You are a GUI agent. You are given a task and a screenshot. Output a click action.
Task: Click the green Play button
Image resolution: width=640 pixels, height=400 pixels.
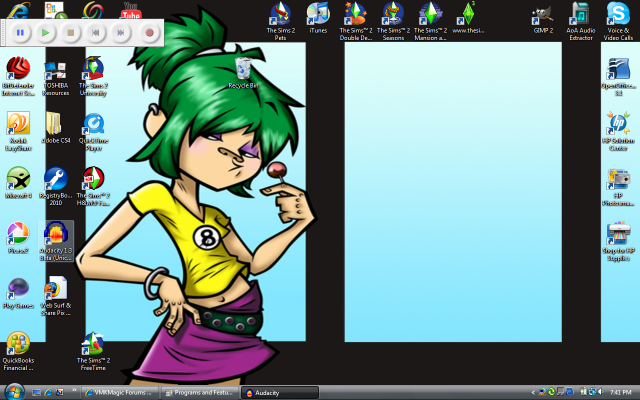click(x=45, y=33)
